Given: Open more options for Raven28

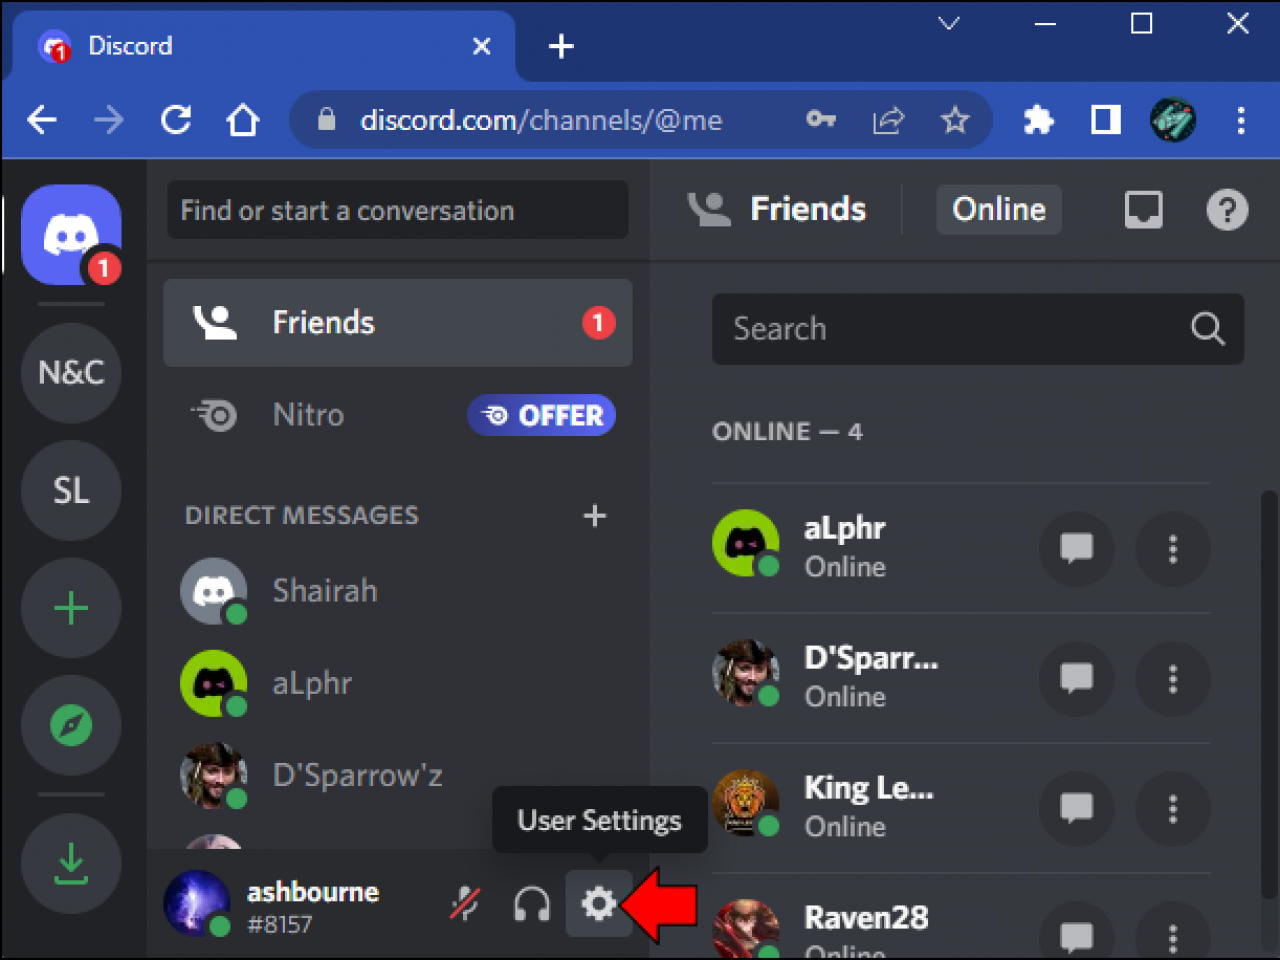Looking at the screenshot, I should pos(1172,936).
